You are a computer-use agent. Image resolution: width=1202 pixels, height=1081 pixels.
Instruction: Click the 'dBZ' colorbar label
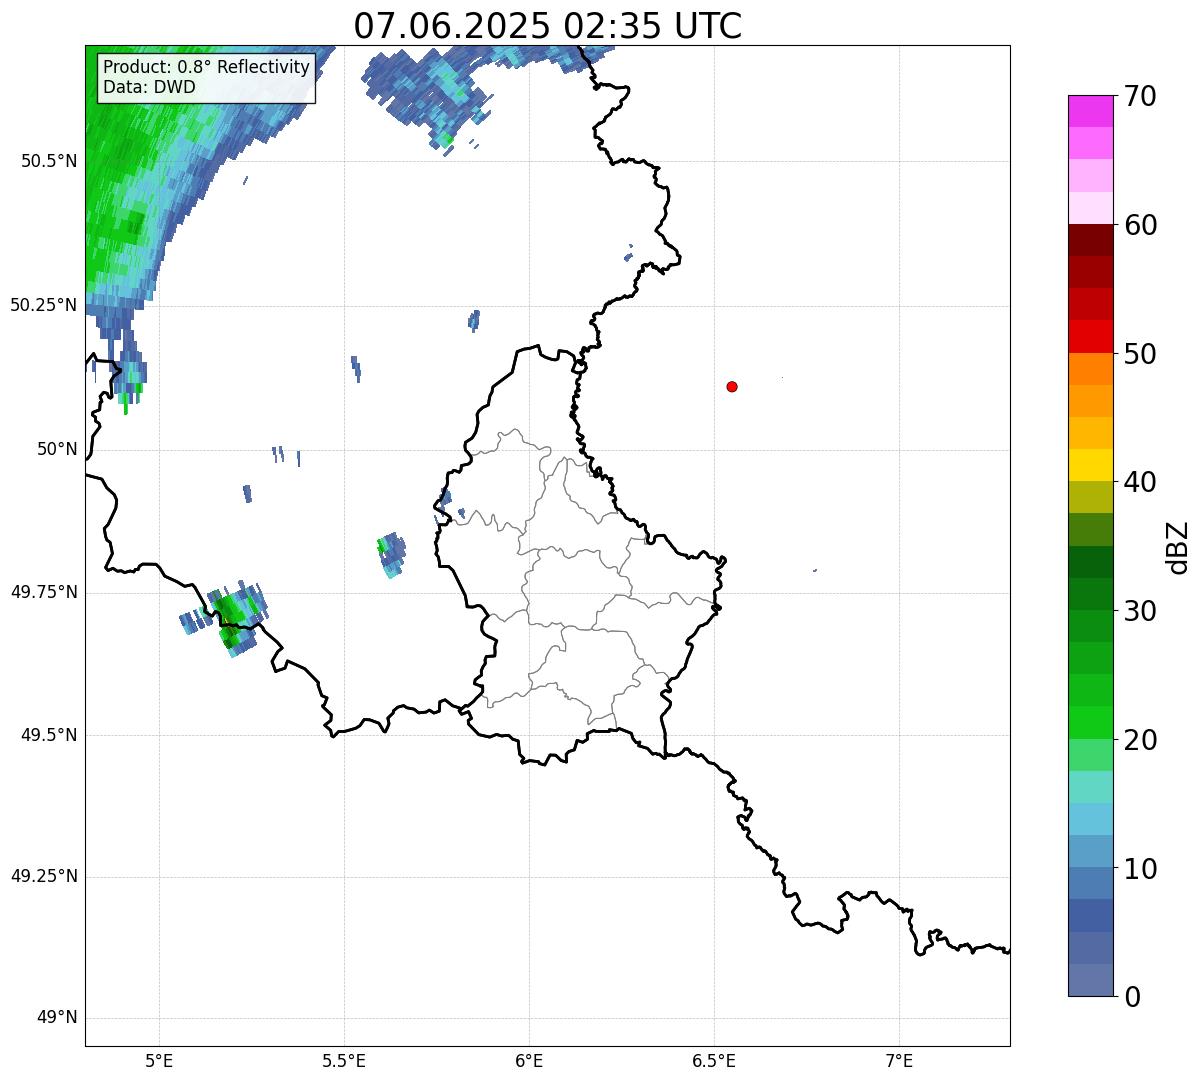pyautogui.click(x=1178, y=546)
